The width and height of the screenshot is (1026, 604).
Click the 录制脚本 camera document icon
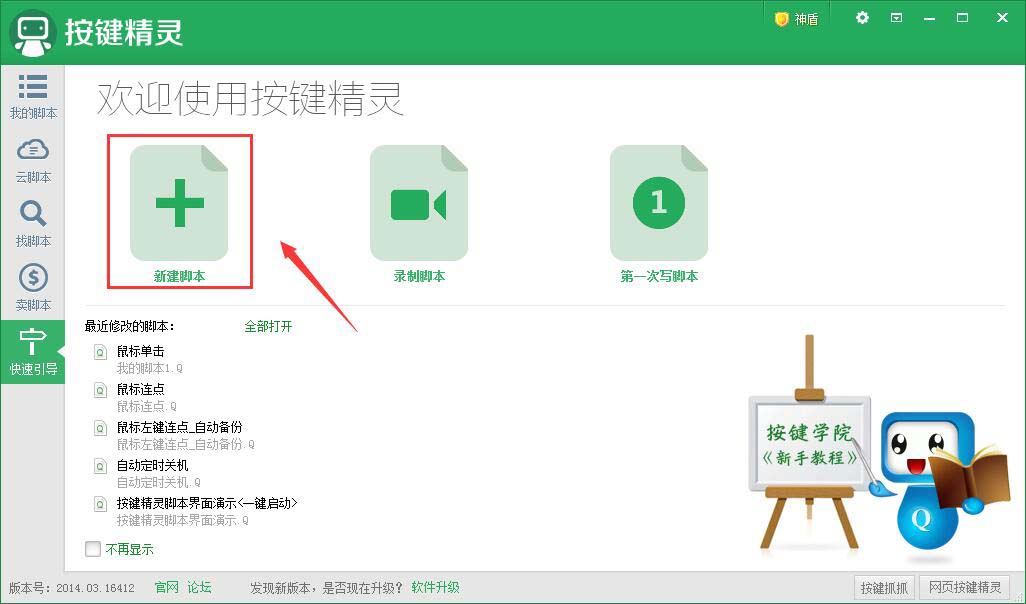coord(419,203)
